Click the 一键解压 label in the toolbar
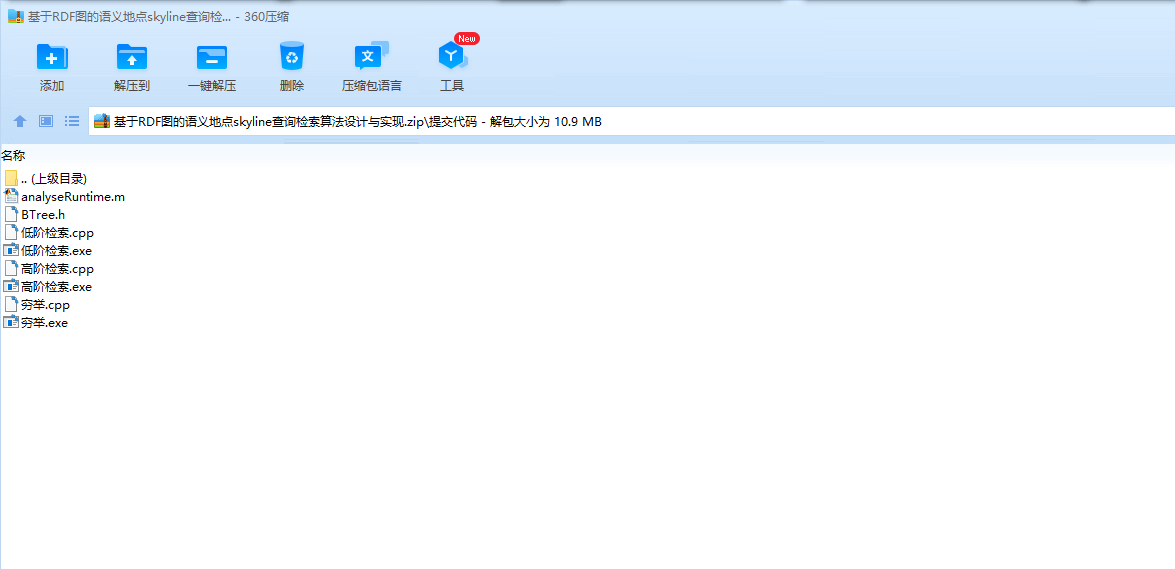The height and width of the screenshot is (569, 1175). [212, 85]
